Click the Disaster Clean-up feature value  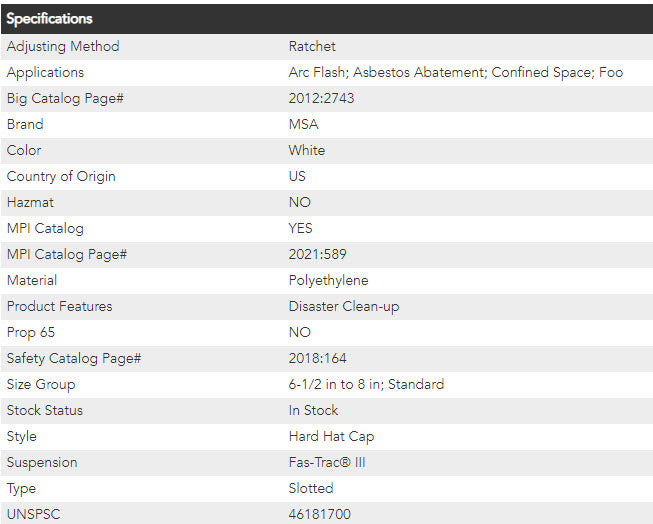pos(343,306)
